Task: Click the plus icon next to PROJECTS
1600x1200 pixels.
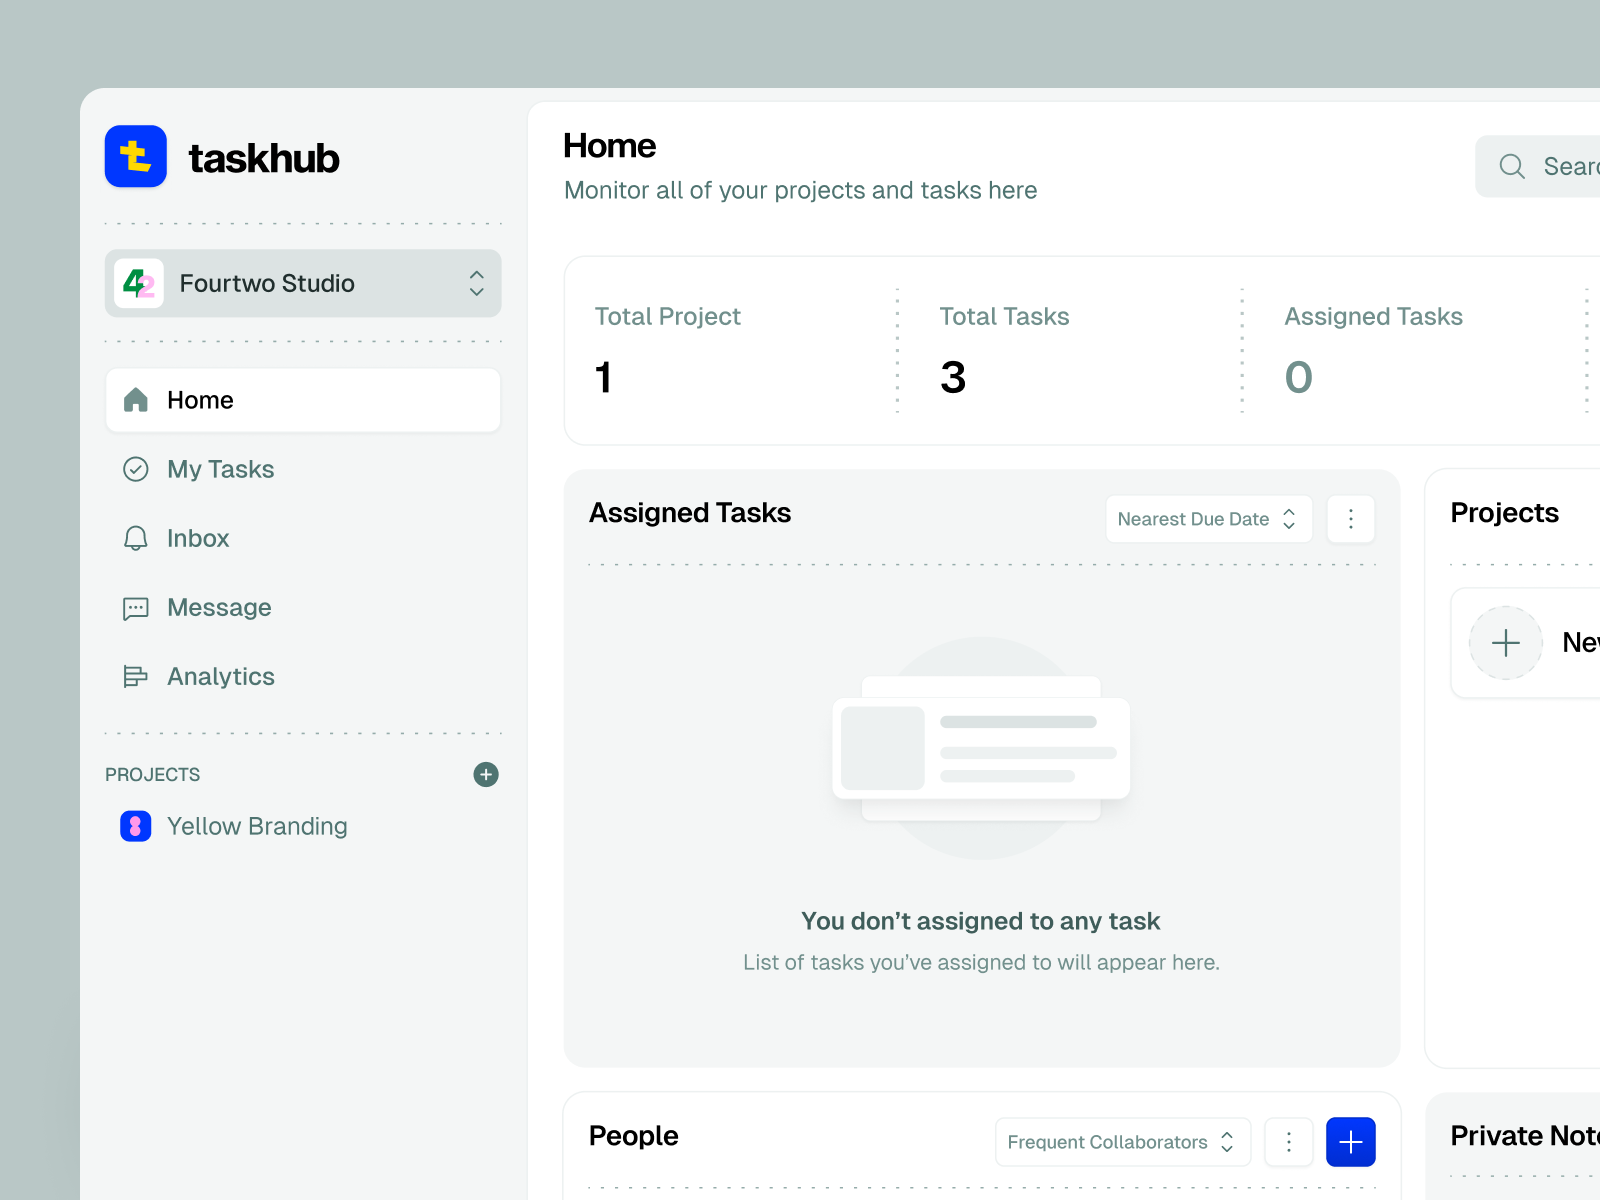Action: tap(486, 774)
